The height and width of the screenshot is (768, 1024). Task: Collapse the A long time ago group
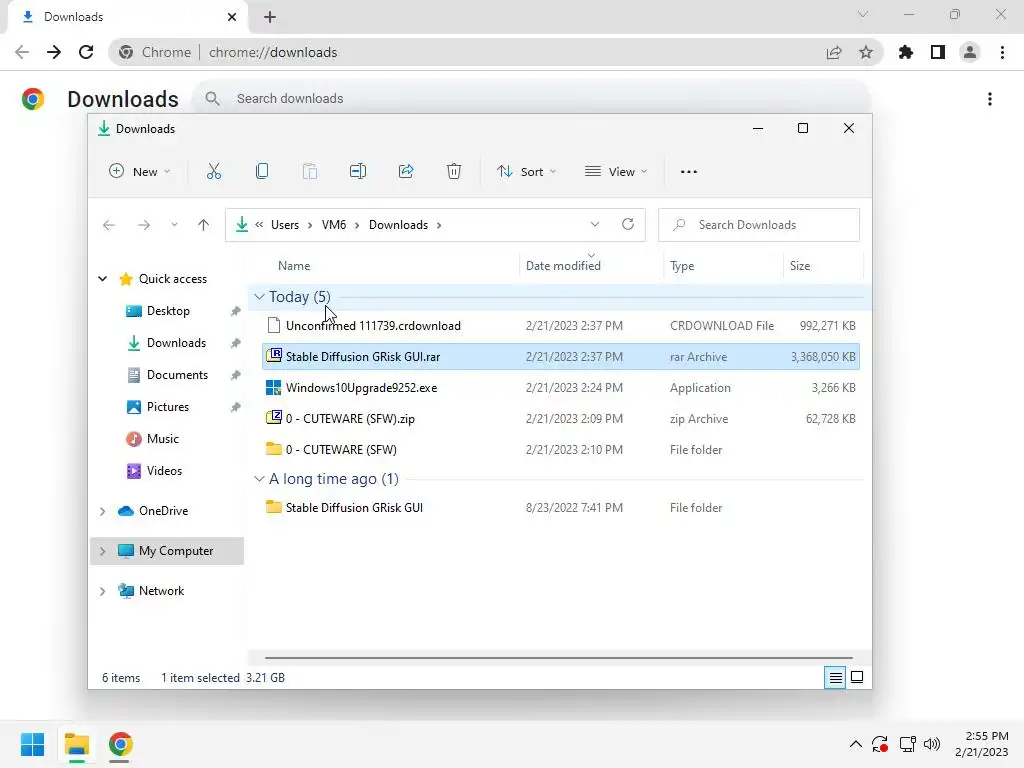coord(259,479)
